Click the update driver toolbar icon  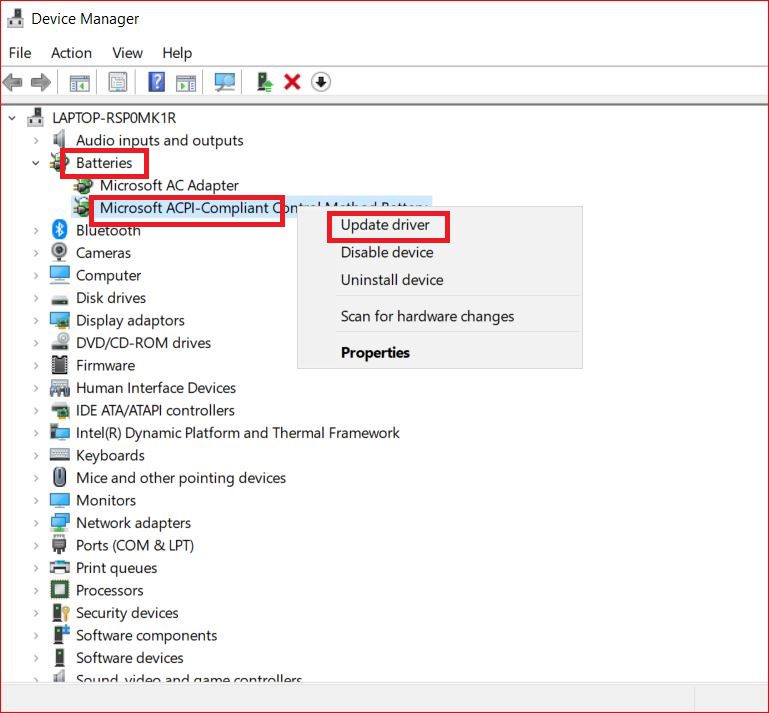pos(264,82)
